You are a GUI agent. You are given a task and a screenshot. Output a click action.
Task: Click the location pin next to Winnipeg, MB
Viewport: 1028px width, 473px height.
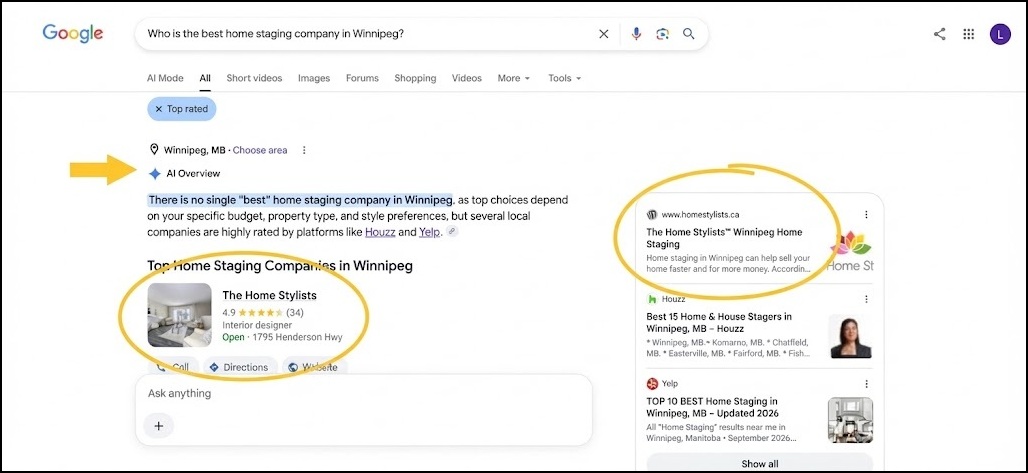(154, 150)
